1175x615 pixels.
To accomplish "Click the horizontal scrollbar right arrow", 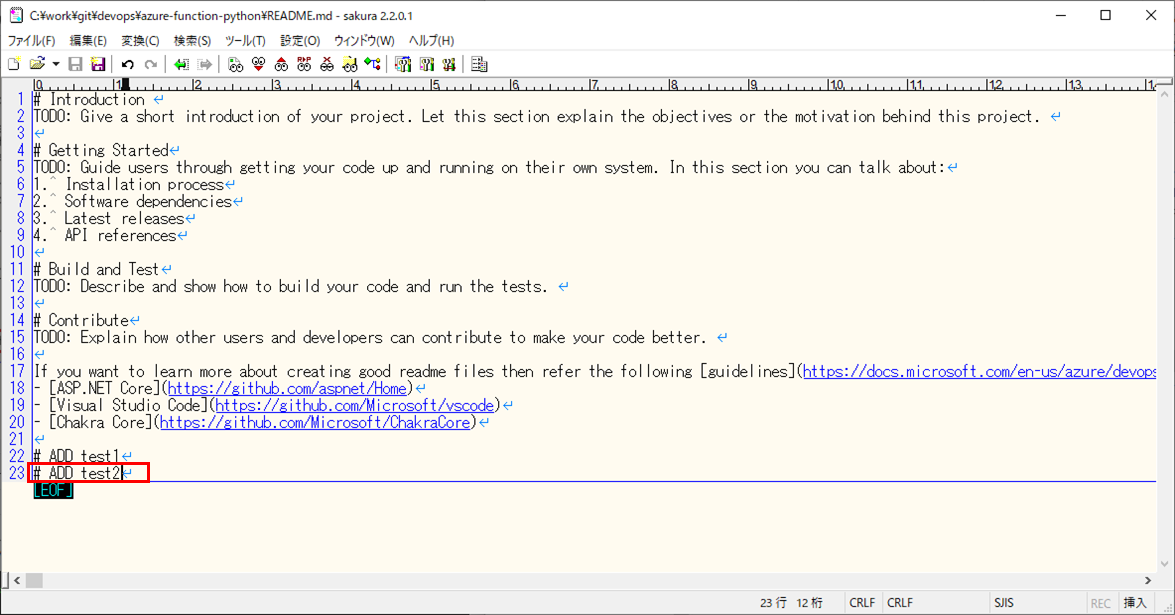I will coord(1148,581).
